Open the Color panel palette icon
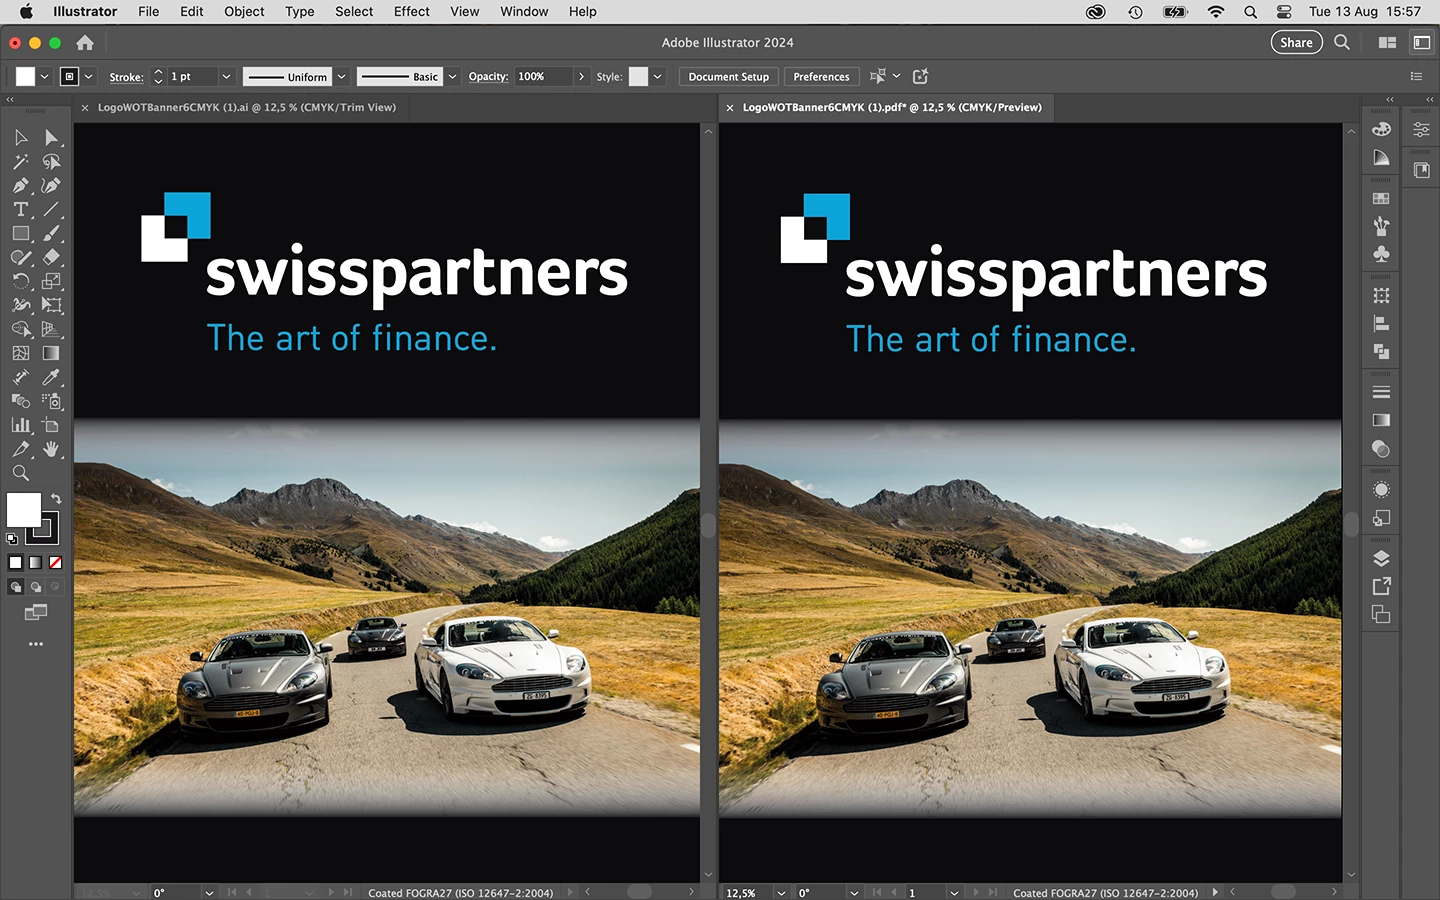Image resolution: width=1440 pixels, height=900 pixels. [1381, 129]
